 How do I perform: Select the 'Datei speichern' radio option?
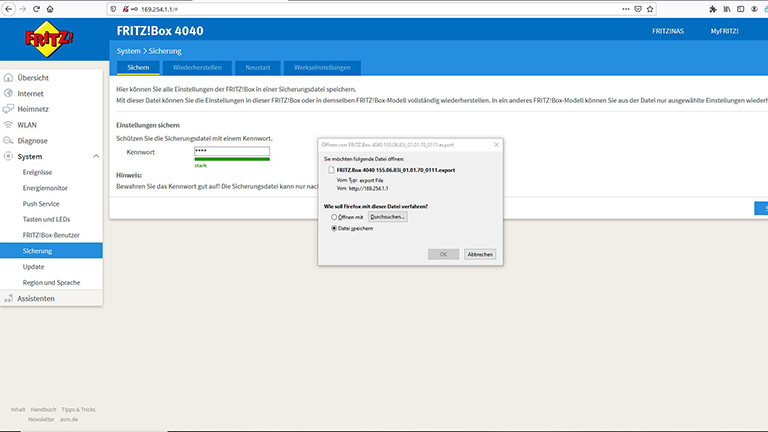click(x=334, y=228)
